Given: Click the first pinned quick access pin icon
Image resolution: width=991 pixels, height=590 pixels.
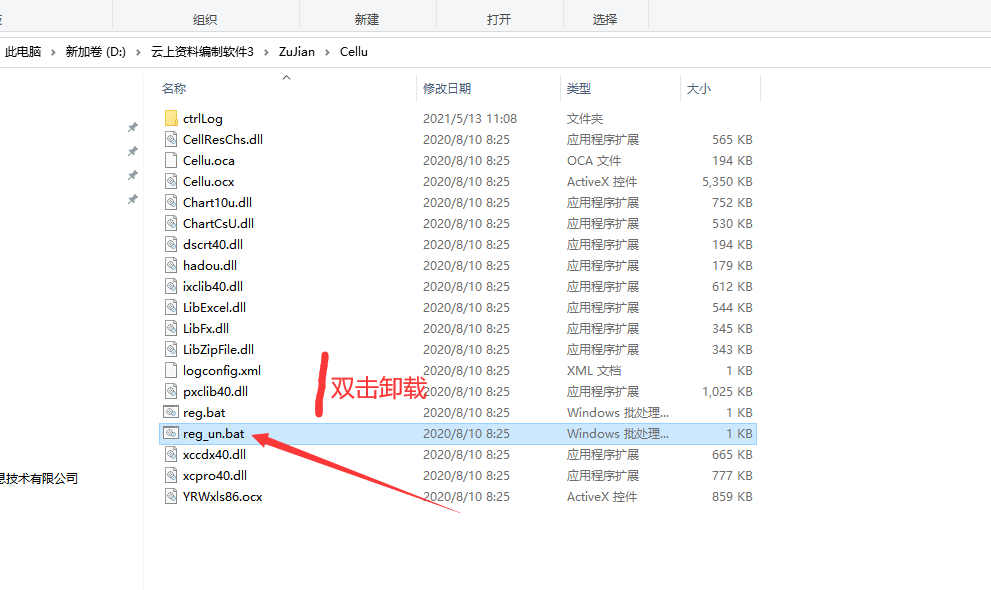Looking at the screenshot, I should point(132,128).
